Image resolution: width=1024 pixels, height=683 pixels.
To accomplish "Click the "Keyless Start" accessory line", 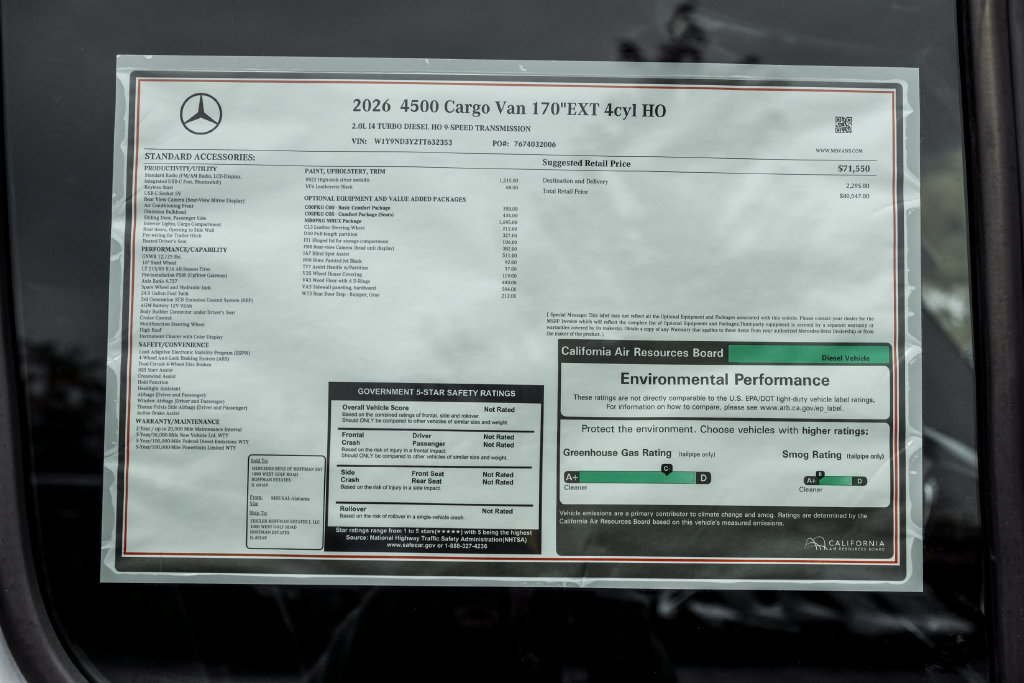I will (159, 187).
